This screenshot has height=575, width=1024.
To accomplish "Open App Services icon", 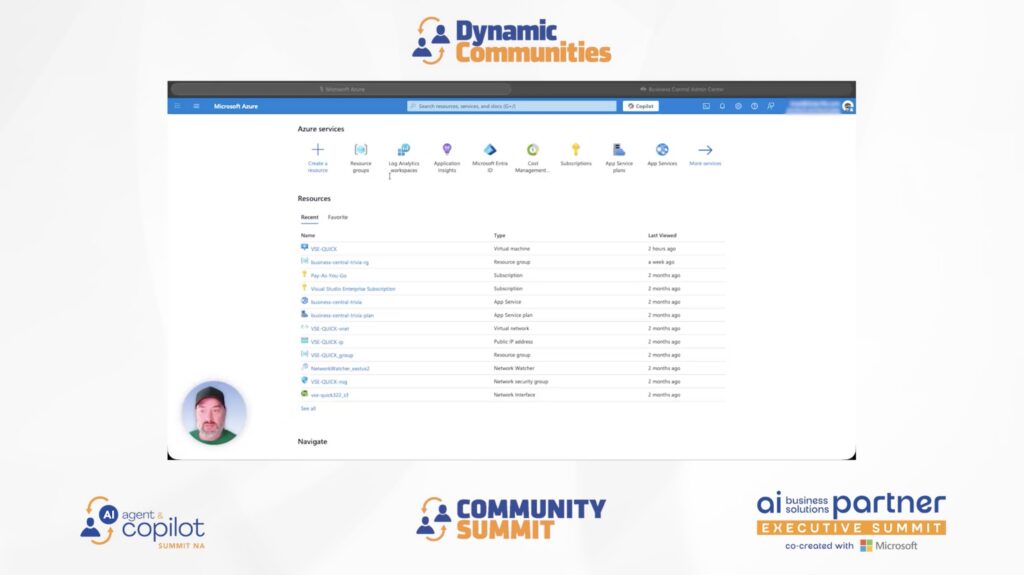I will (662, 150).
